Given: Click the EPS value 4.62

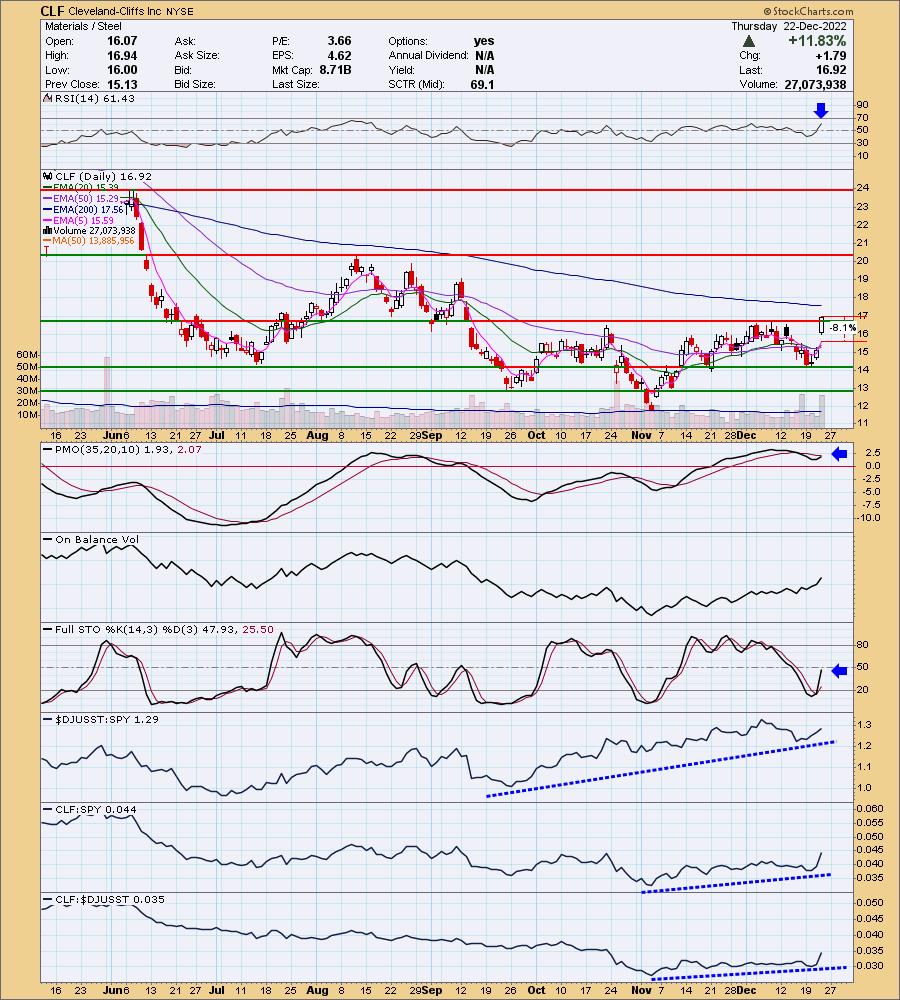Looking at the screenshot, I should click(x=339, y=55).
